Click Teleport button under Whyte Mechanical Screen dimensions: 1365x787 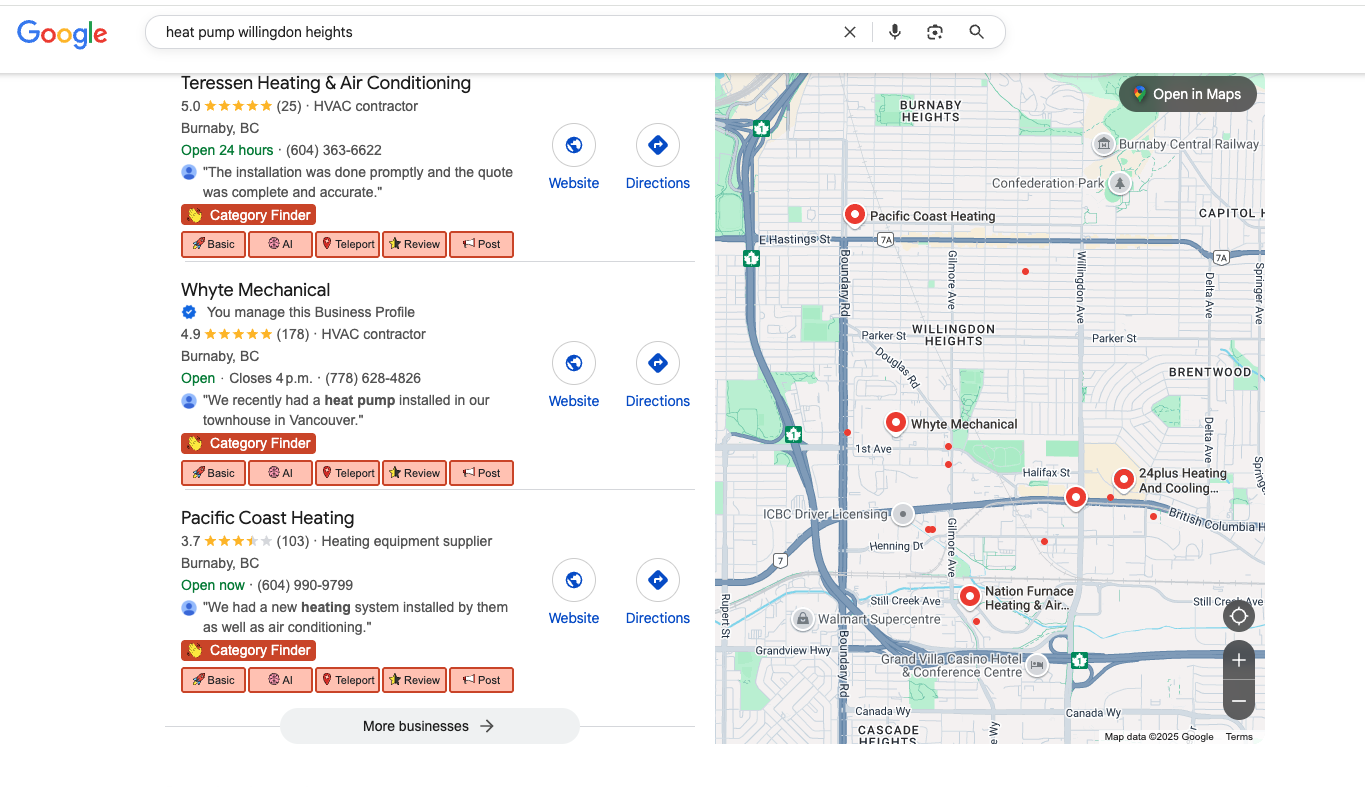[x=347, y=473]
